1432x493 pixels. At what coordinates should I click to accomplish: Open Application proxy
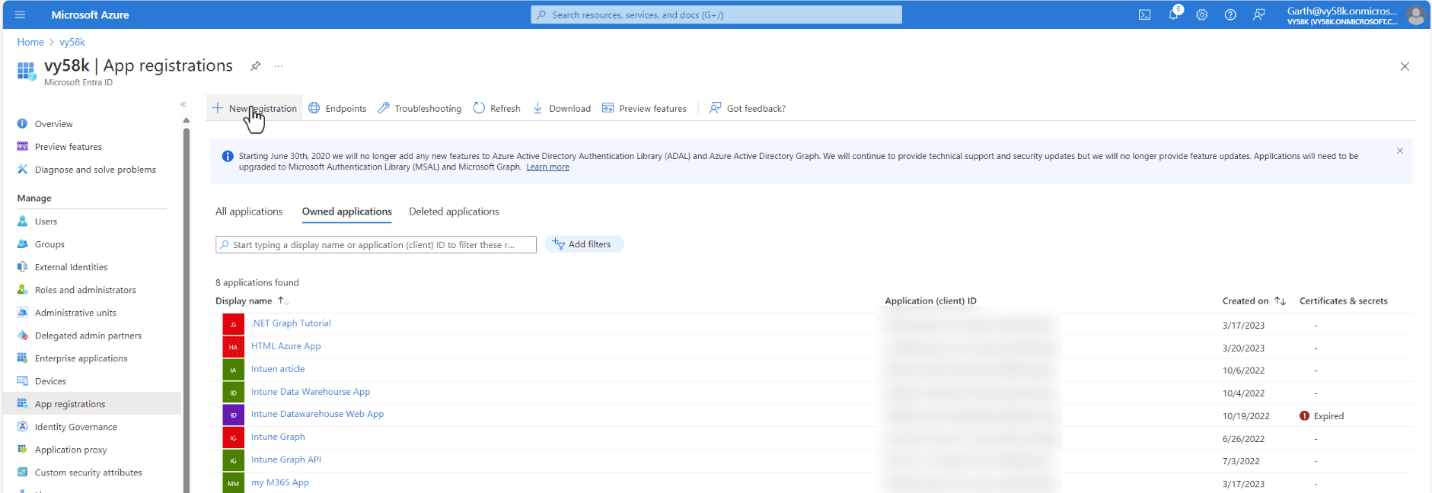pos(72,450)
